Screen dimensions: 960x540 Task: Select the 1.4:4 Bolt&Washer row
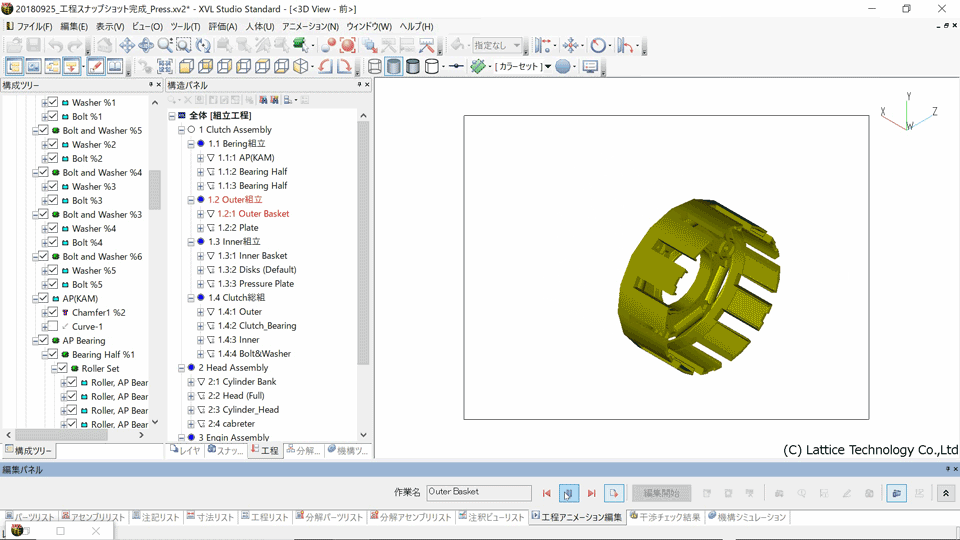click(x=254, y=354)
